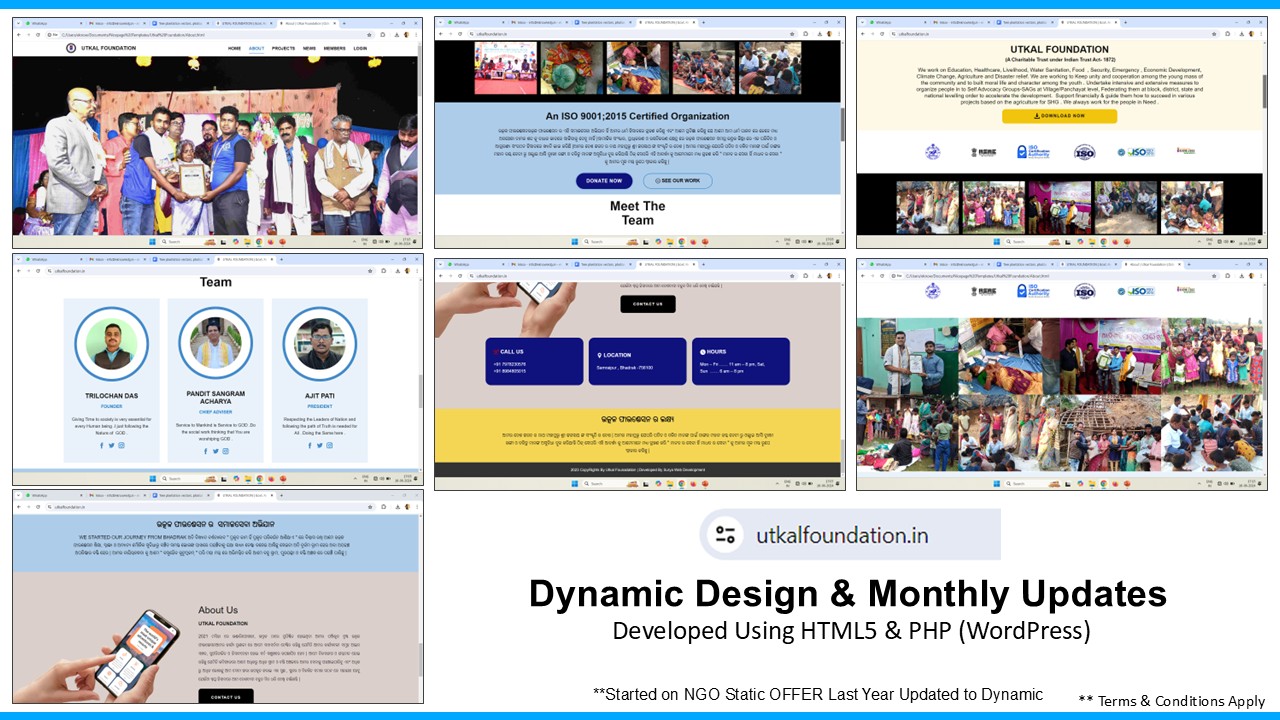Click the Utkal Foundation logo beside the HOME menu

point(70,48)
